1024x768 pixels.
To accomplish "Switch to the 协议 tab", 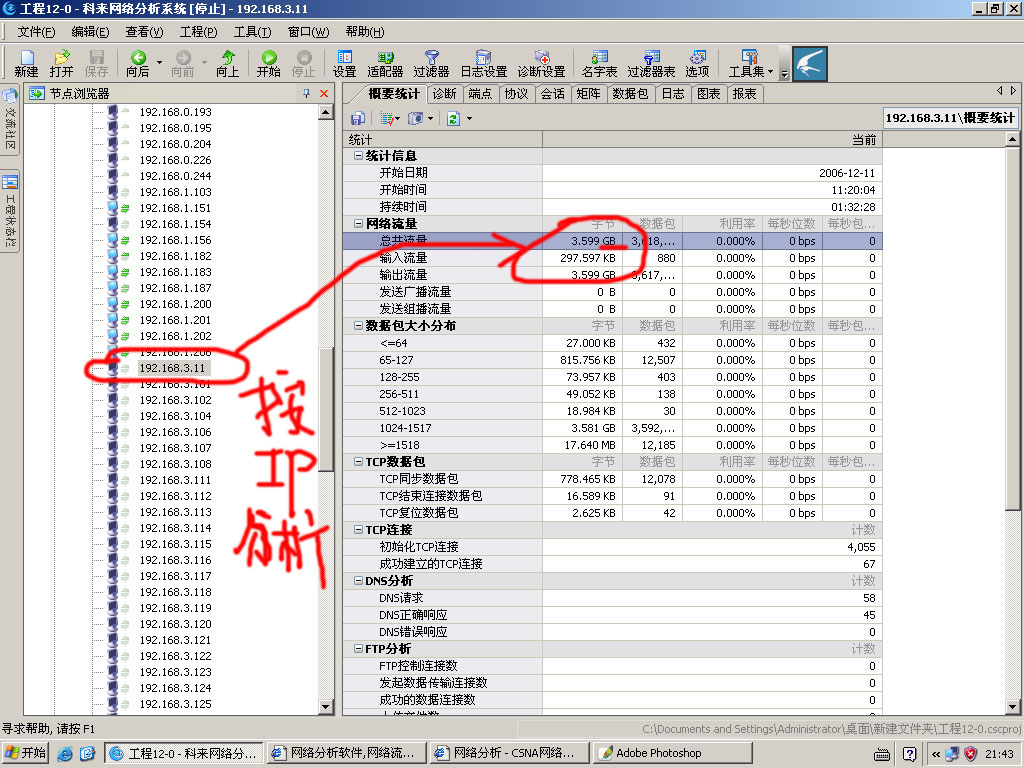I will 517,93.
